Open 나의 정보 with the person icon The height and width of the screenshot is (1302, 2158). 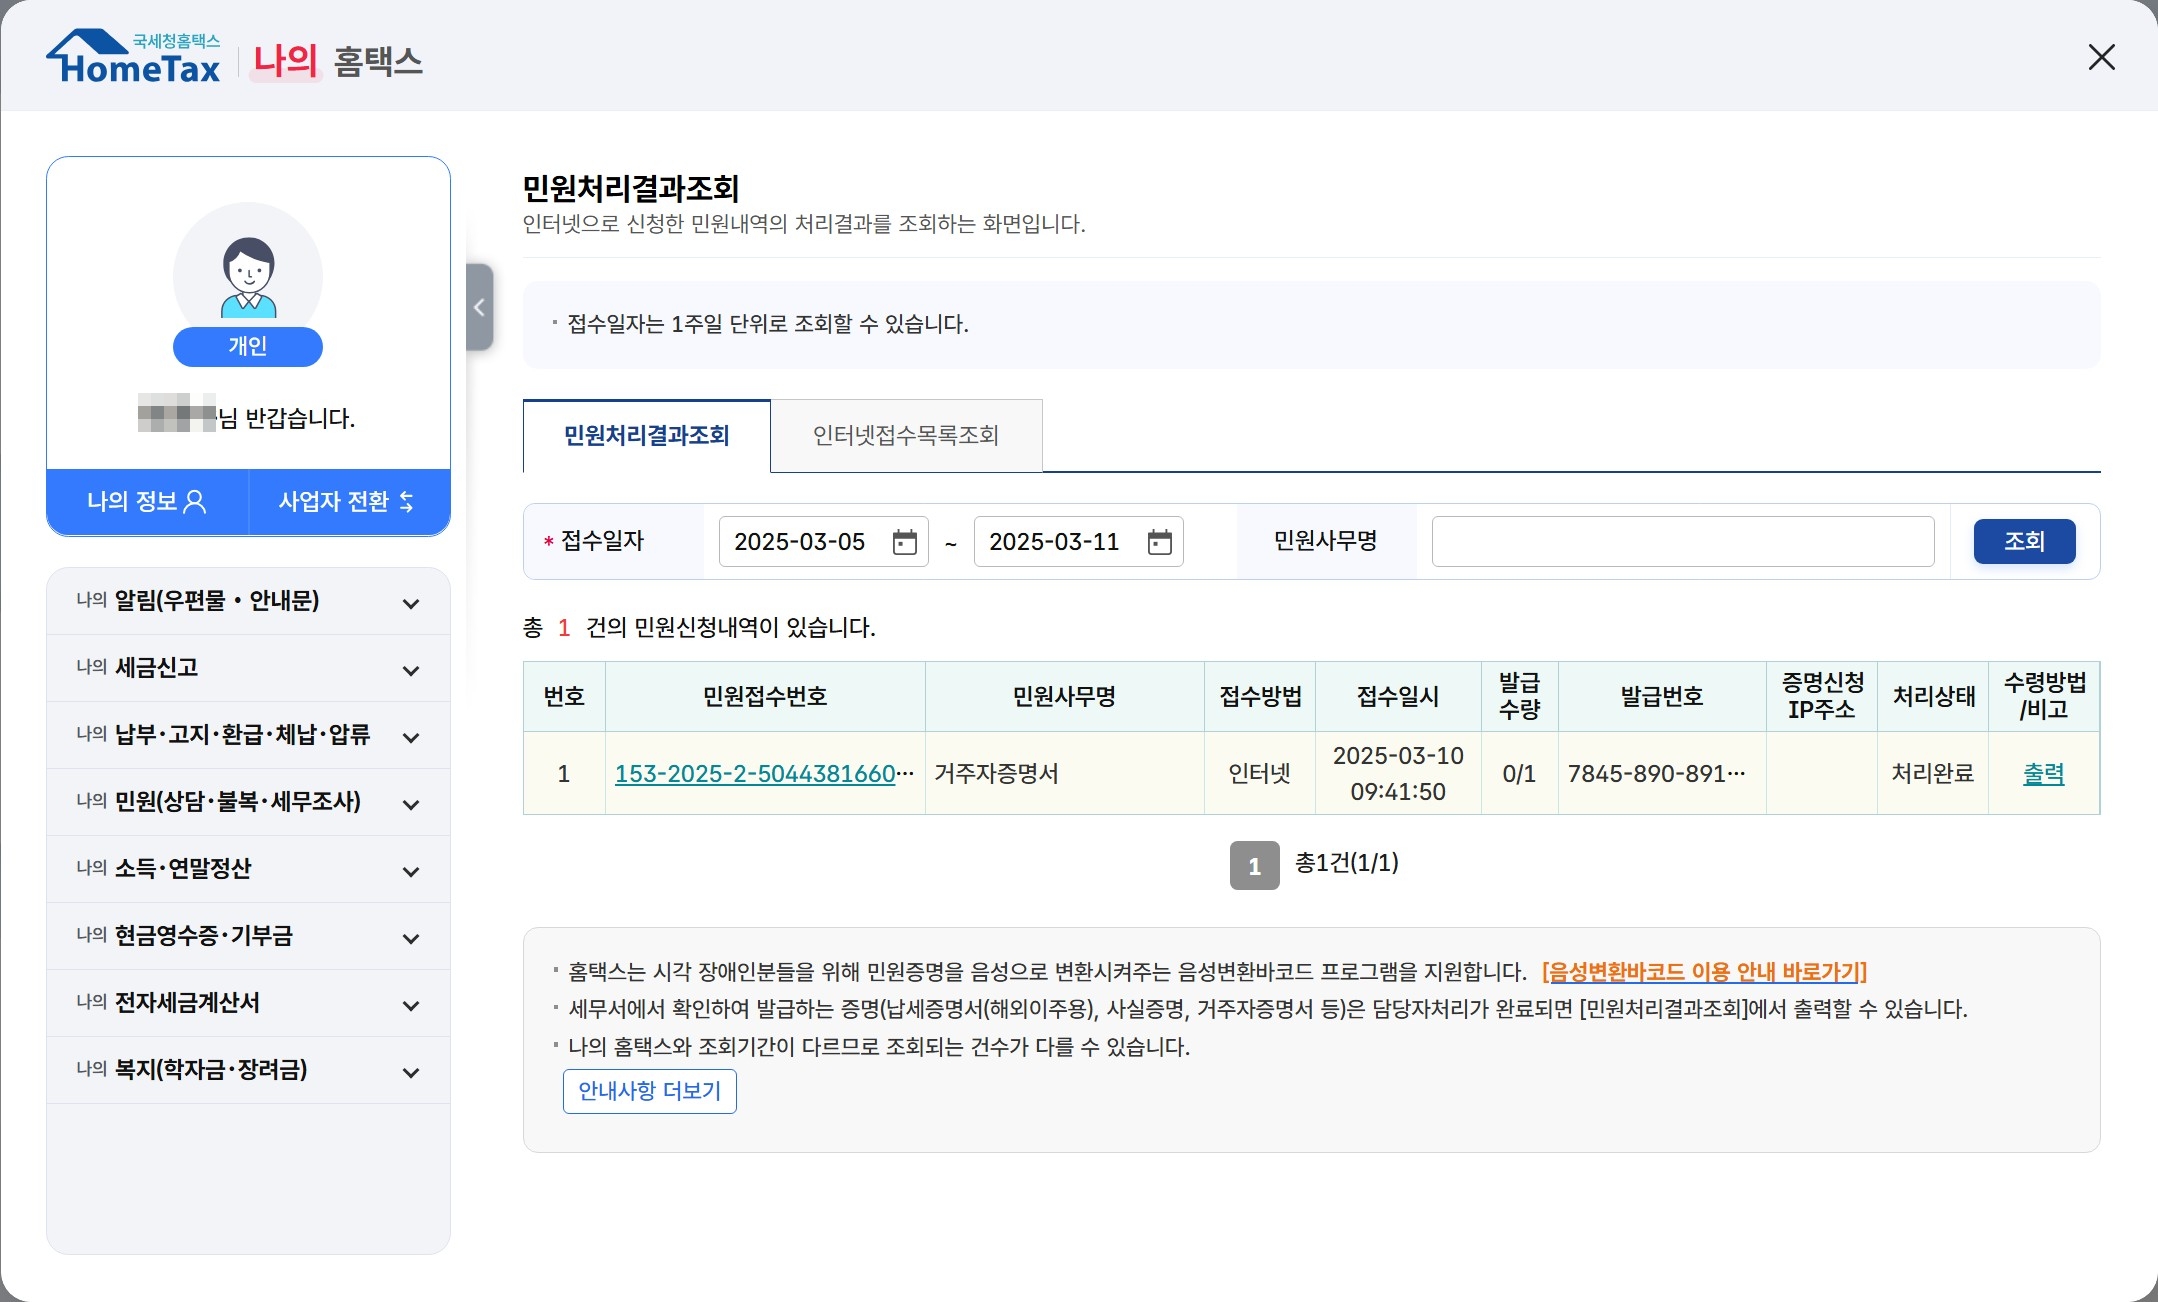[x=147, y=502]
